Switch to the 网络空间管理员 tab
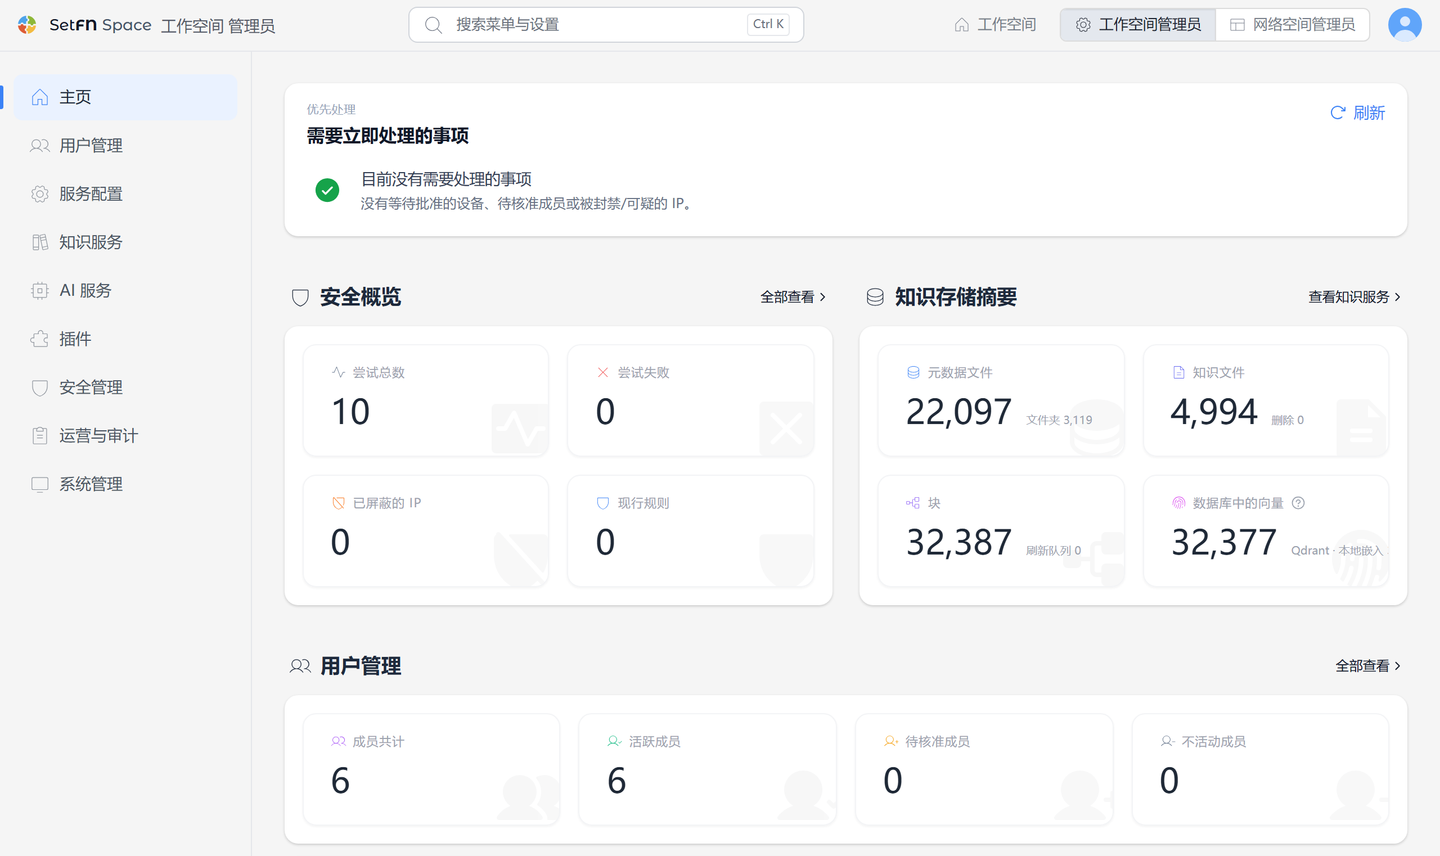 1292,25
